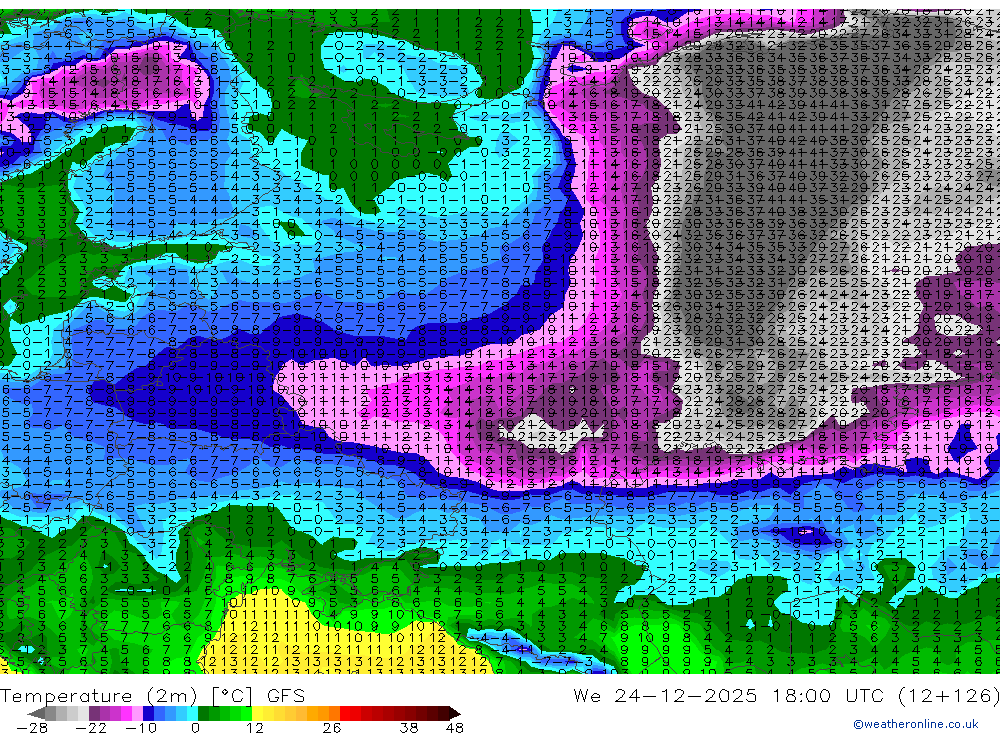Click the '38' legend label

coord(408,727)
